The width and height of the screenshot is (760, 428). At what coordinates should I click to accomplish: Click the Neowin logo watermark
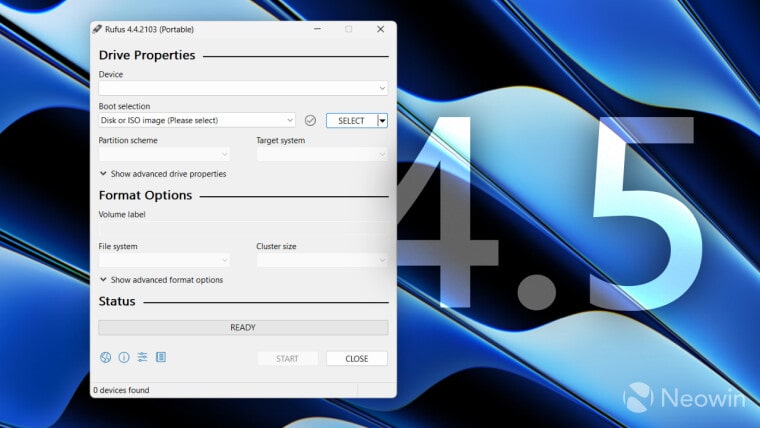685,398
